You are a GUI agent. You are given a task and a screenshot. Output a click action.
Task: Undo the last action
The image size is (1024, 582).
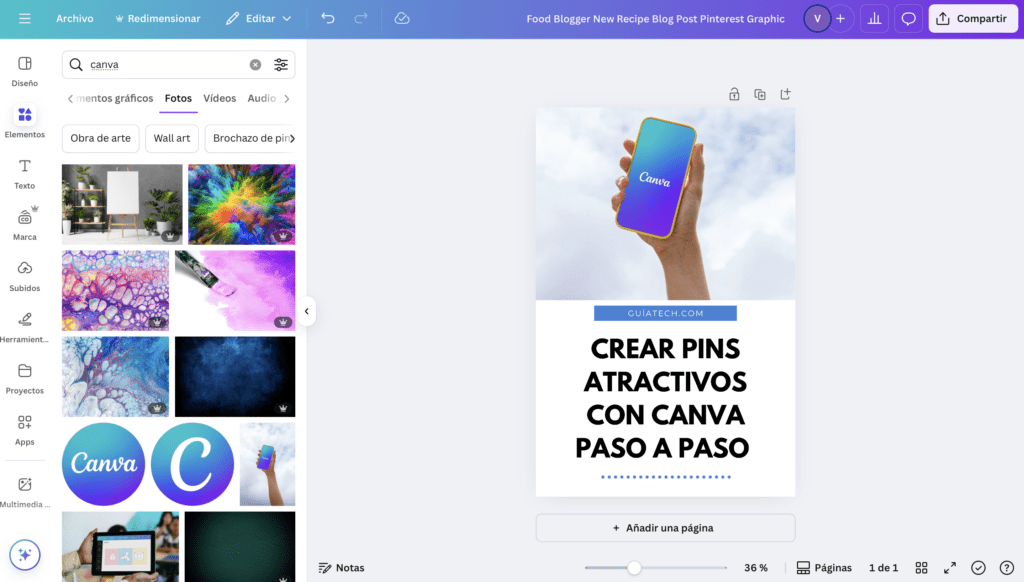tap(328, 18)
